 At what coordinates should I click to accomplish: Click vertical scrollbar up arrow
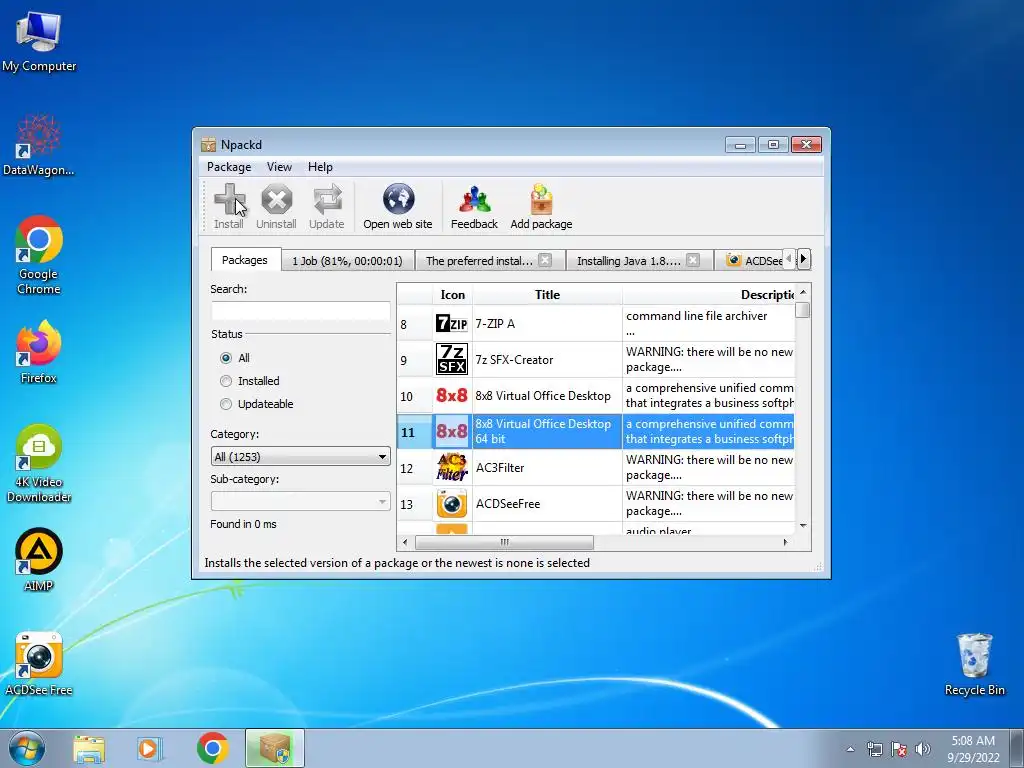pos(803,292)
